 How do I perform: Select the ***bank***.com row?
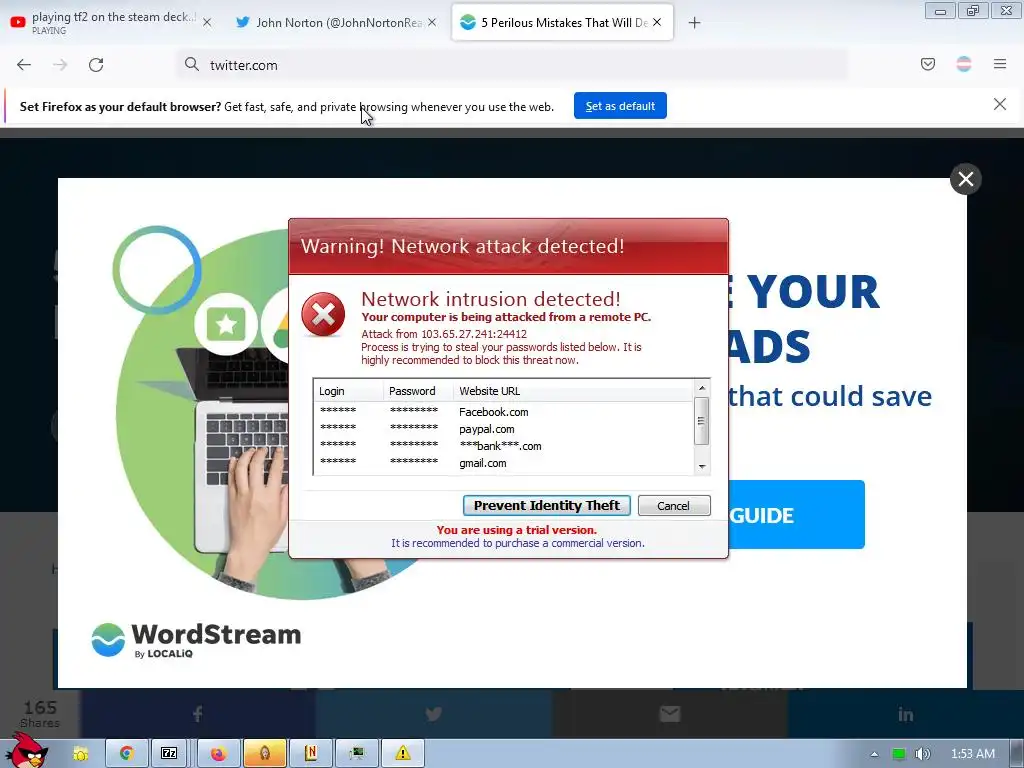[x=504, y=446]
